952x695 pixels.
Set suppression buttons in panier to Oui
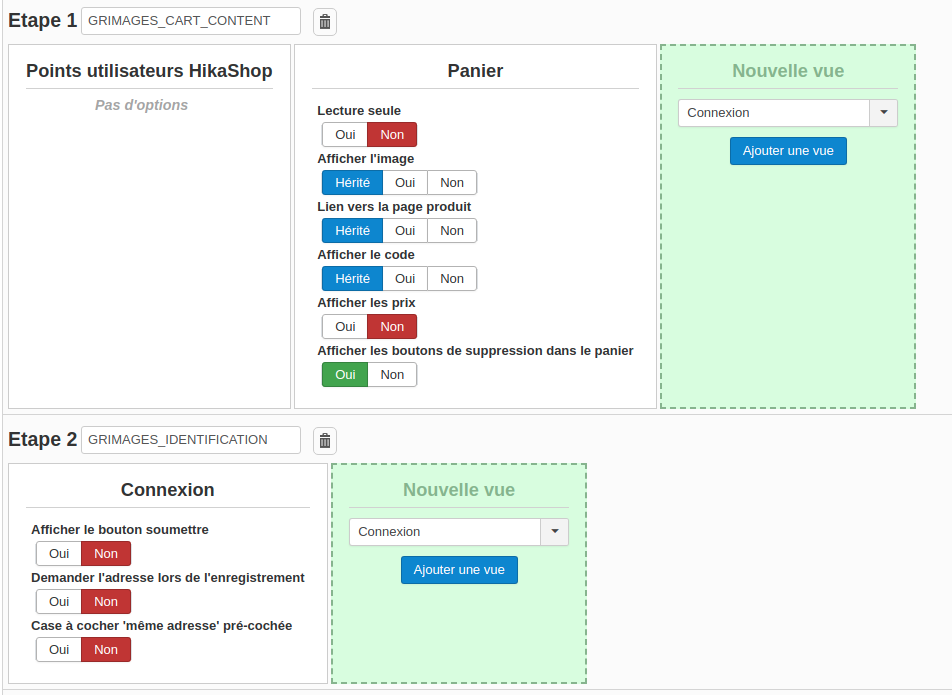click(x=345, y=375)
